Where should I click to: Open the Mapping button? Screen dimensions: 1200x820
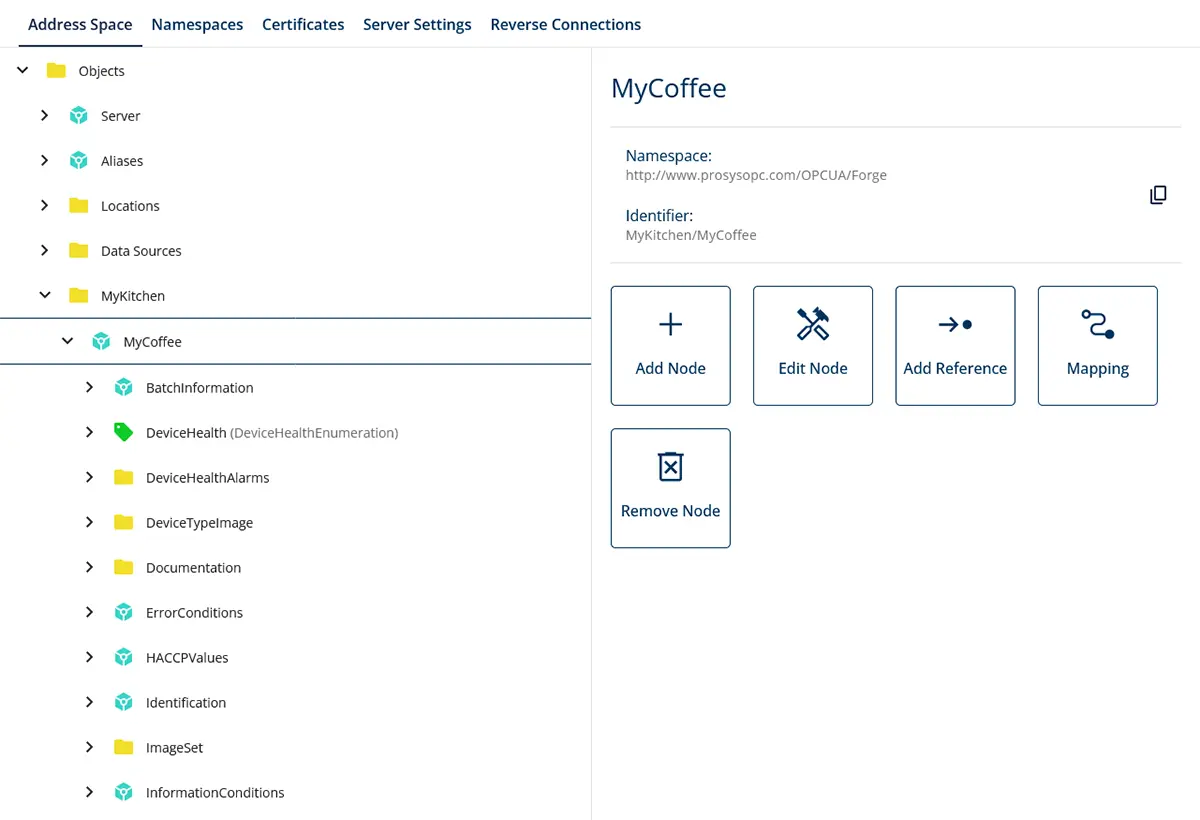click(x=1098, y=346)
